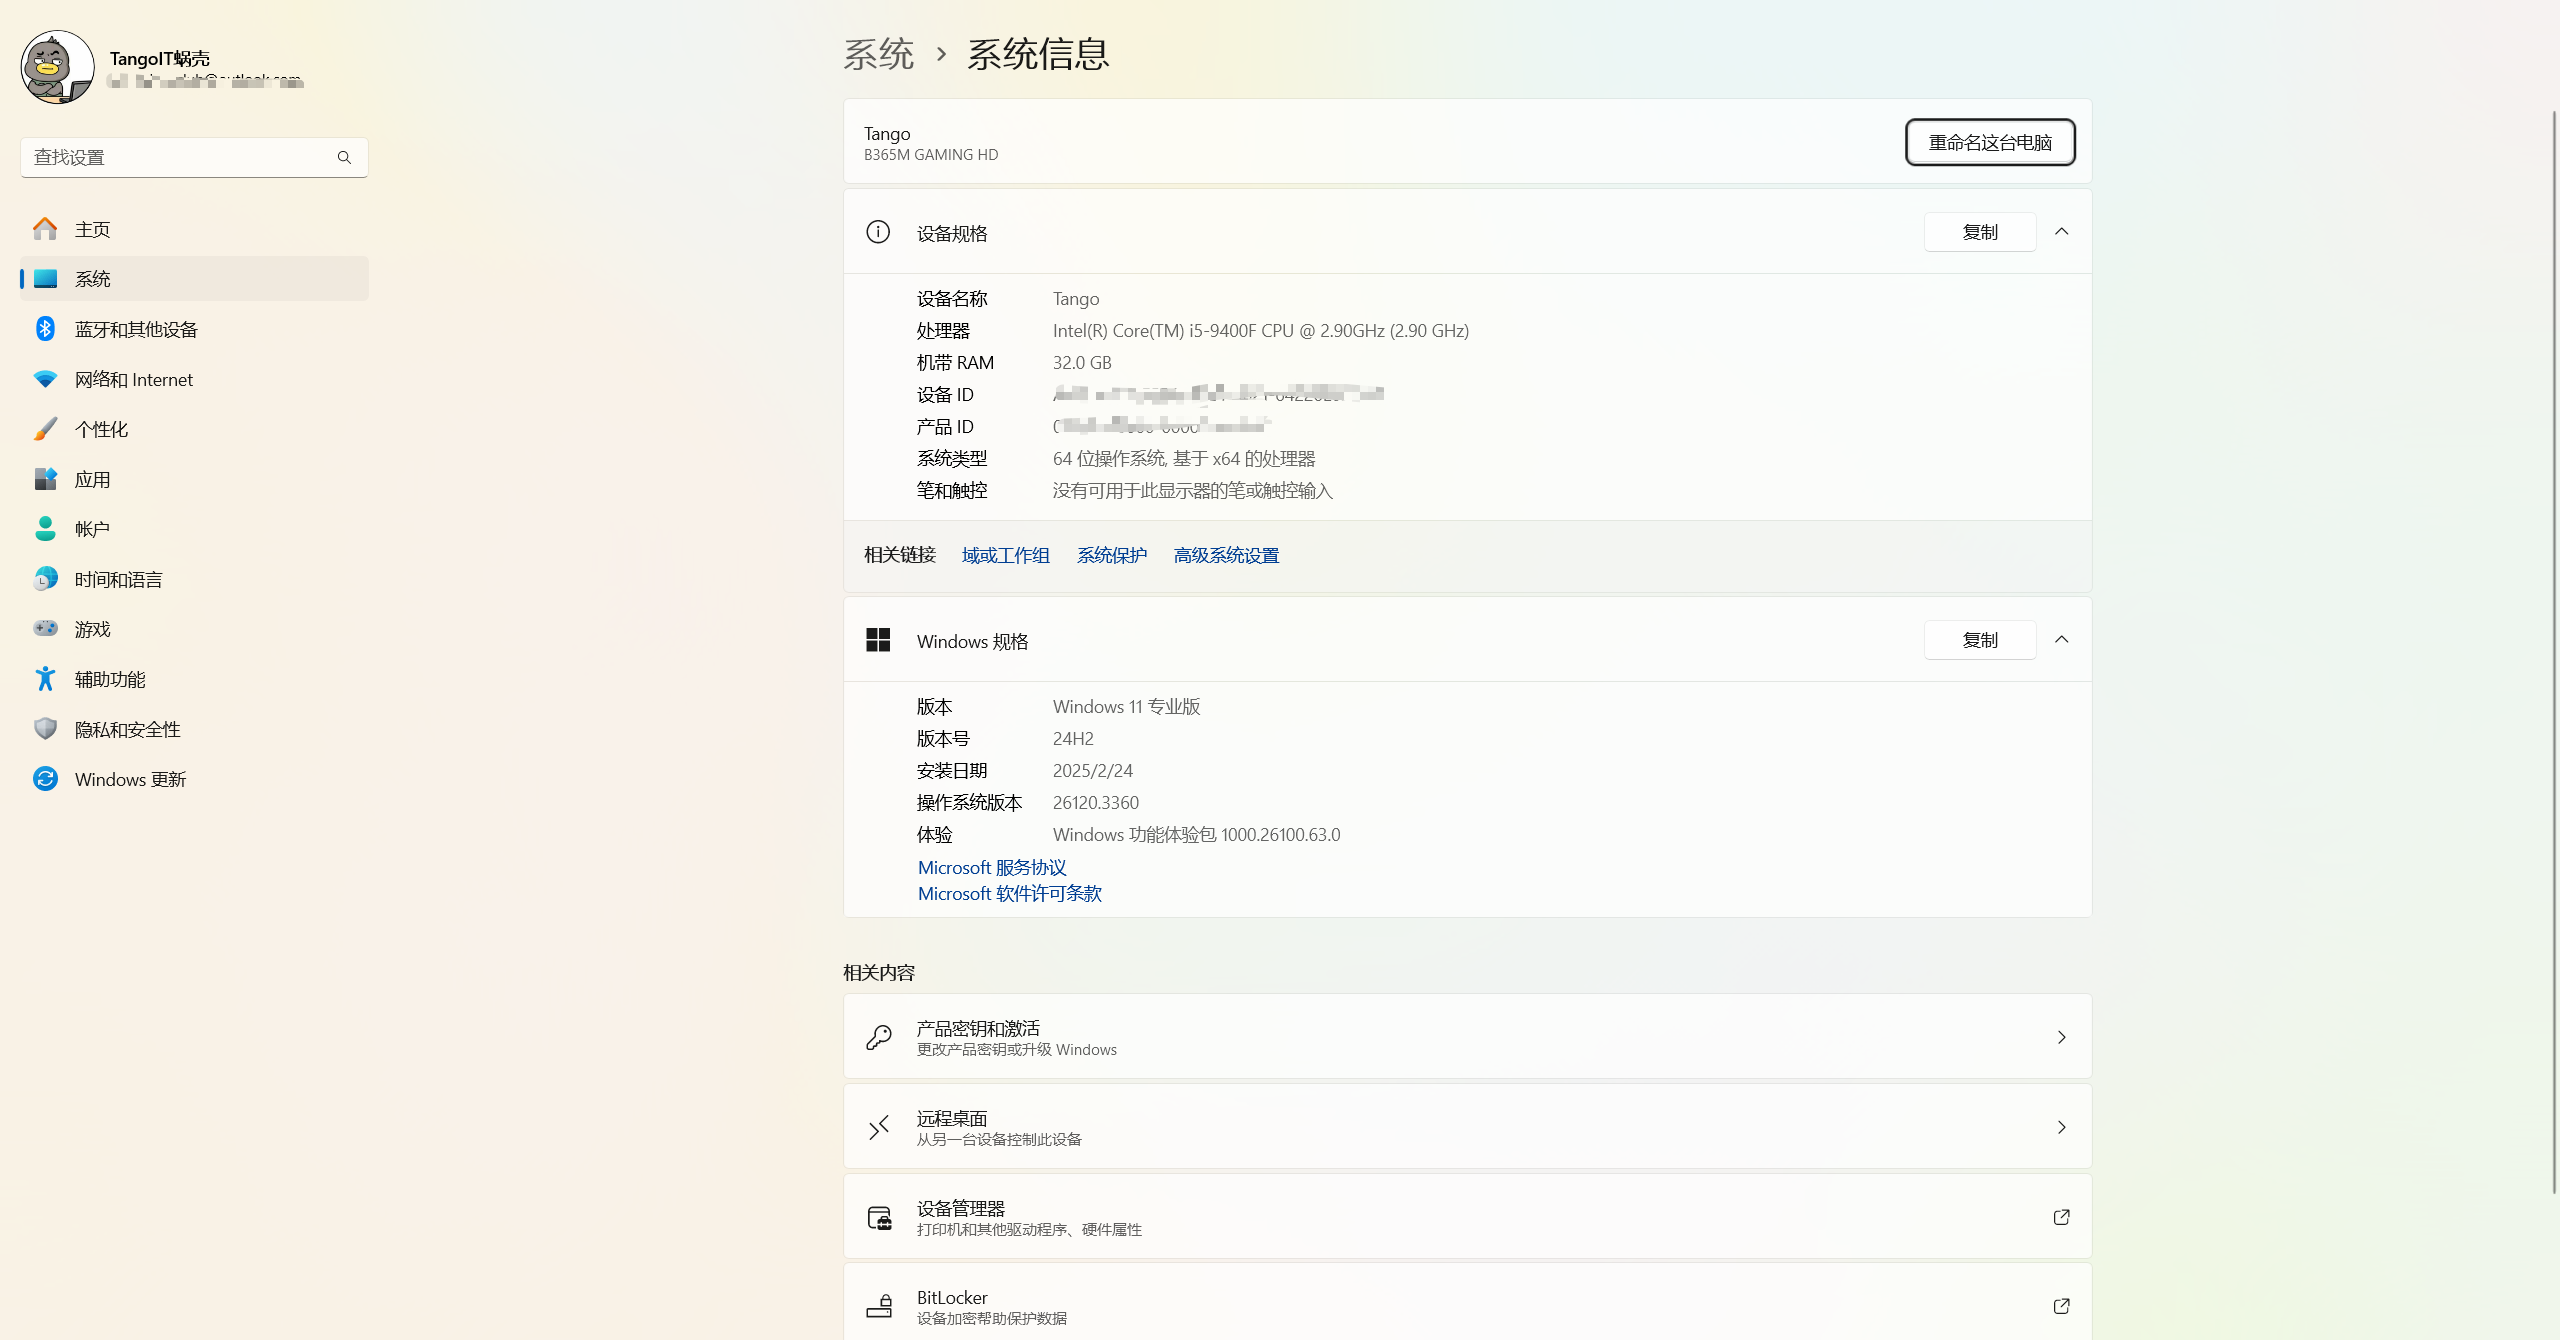Select the OS build 26120.3360 text
Viewport: 2560px width, 1340px height.
[1096, 803]
